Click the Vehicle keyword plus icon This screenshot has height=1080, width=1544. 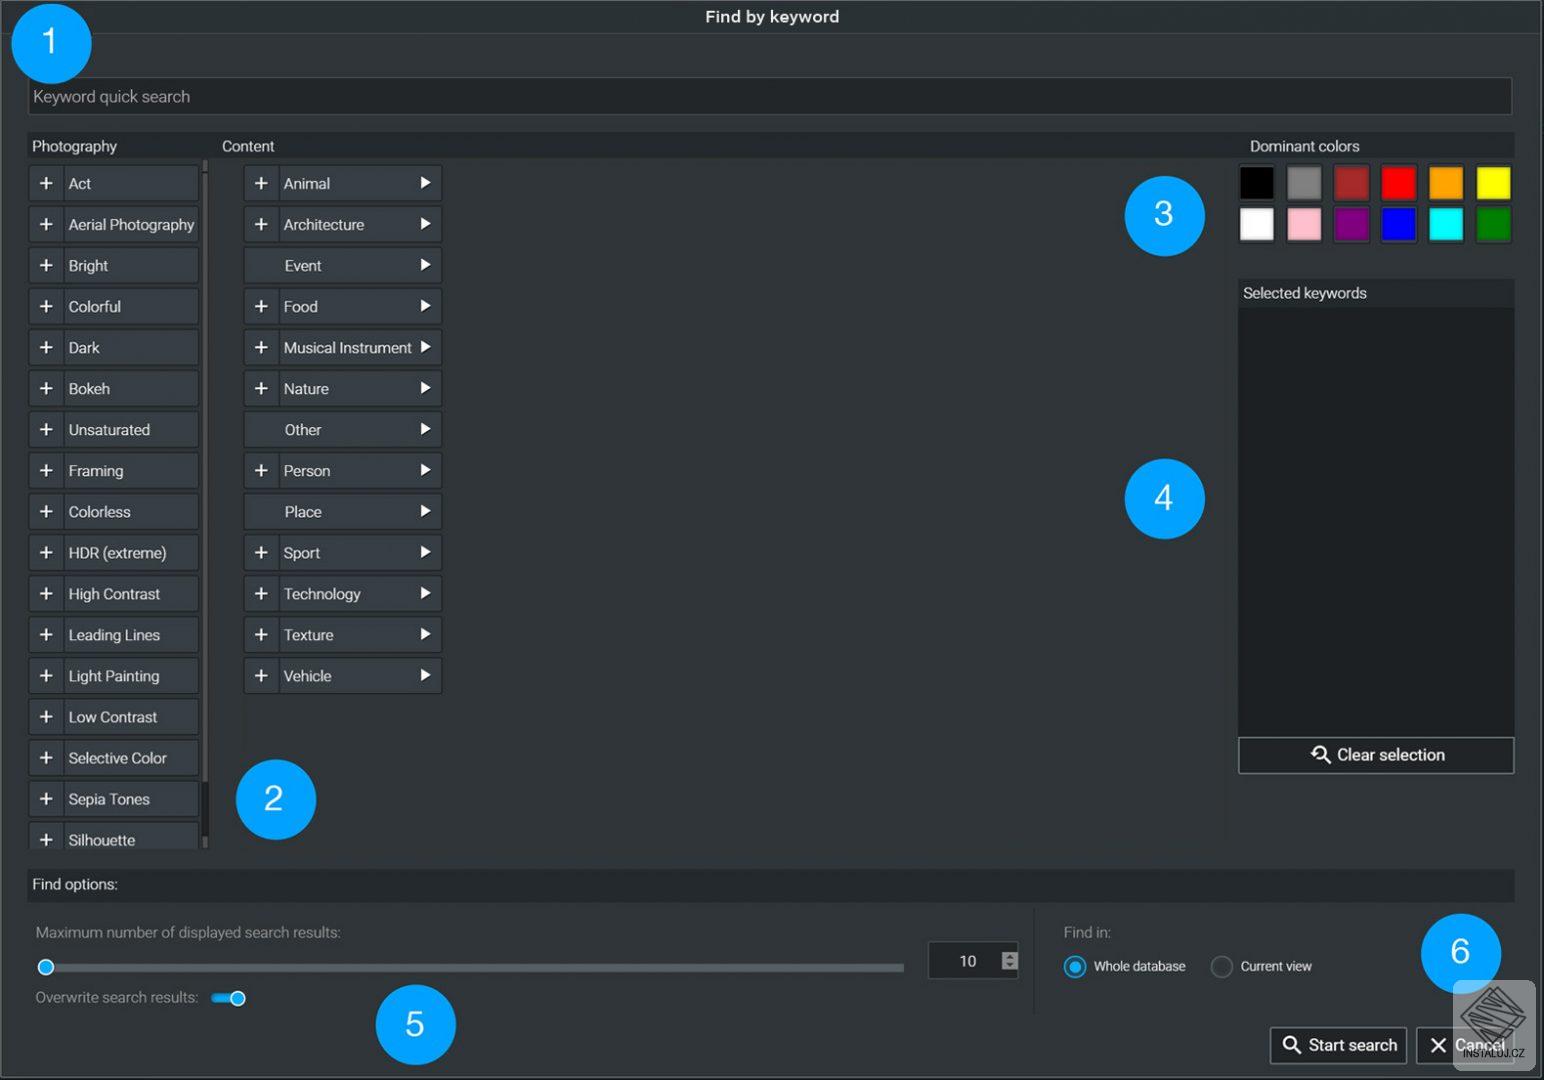pyautogui.click(x=261, y=675)
